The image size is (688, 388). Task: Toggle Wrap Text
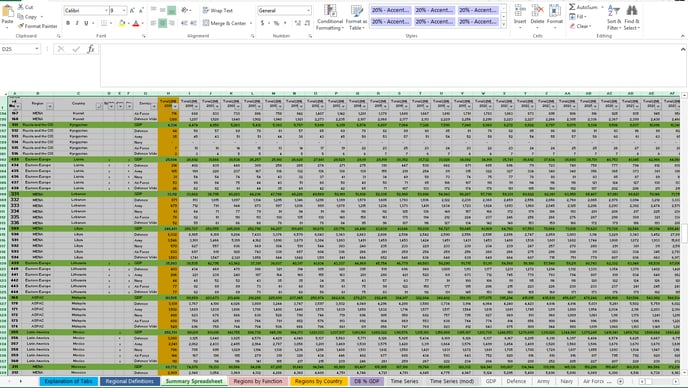click(x=218, y=10)
